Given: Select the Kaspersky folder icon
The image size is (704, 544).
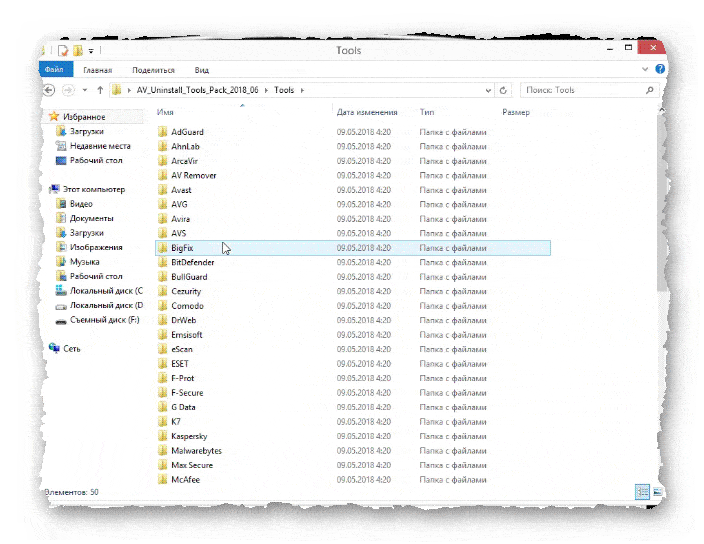Looking at the screenshot, I should [x=163, y=436].
